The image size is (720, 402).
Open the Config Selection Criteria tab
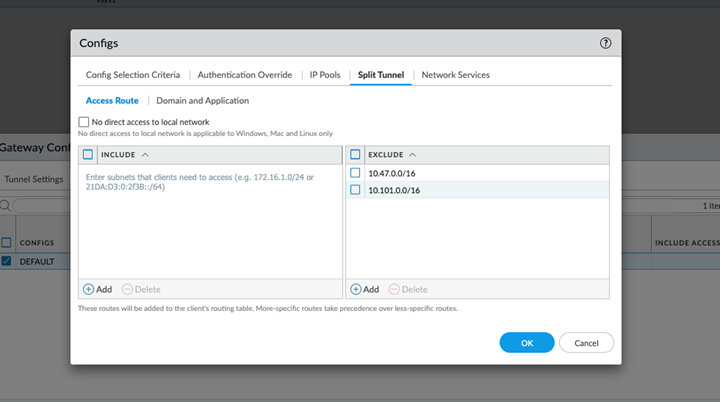pos(133,75)
